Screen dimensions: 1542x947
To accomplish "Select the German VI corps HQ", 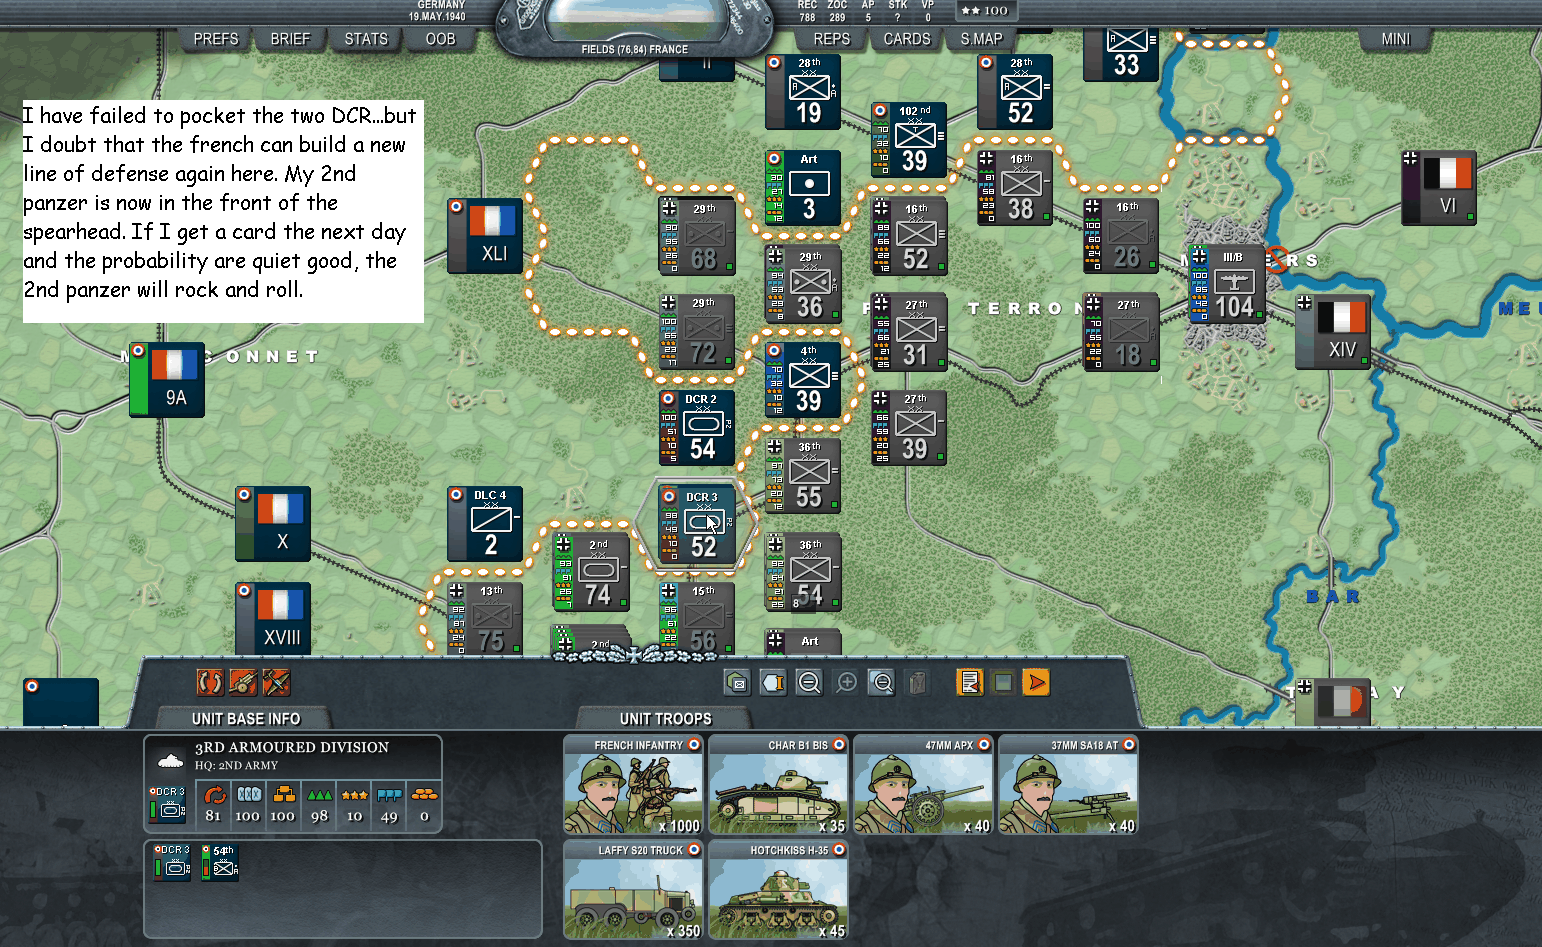I will [x=1440, y=188].
